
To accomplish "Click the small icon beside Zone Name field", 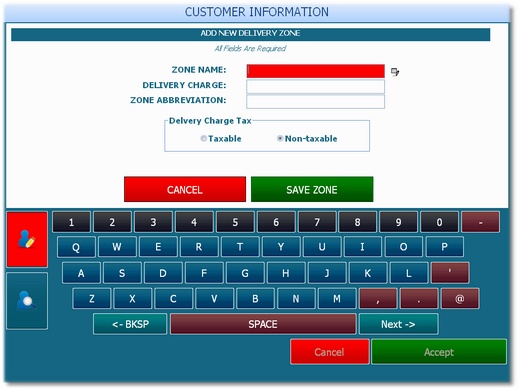I will click(395, 72).
